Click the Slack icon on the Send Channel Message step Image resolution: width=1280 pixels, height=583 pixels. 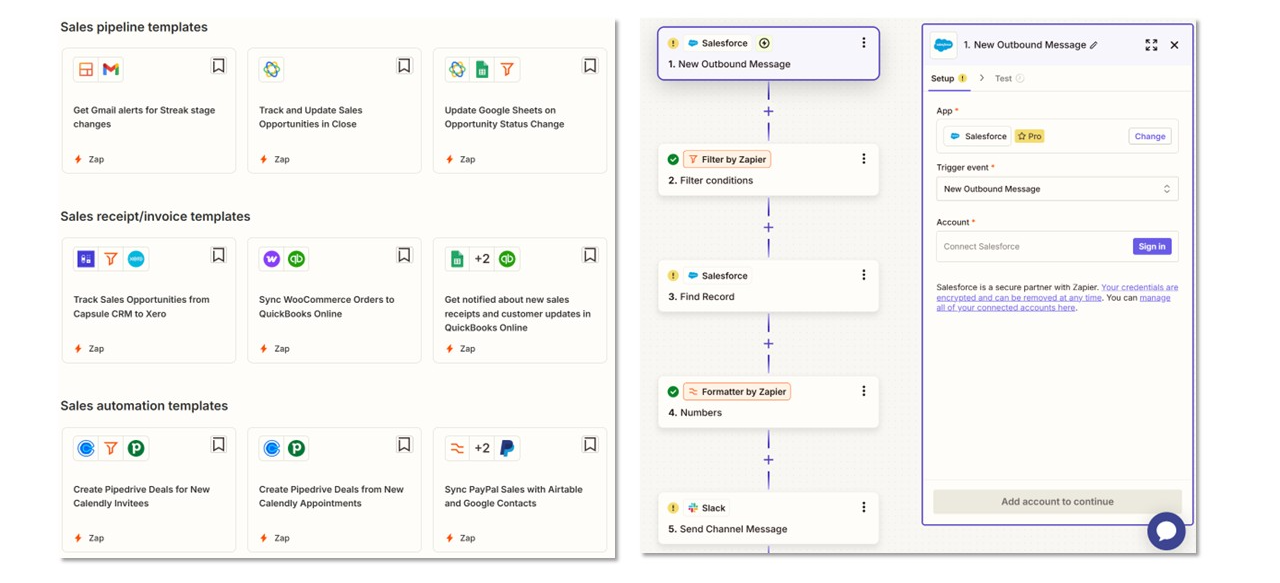point(692,508)
